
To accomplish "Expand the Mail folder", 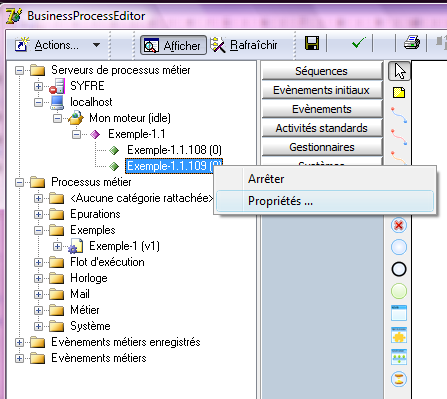I will (x=38, y=294).
